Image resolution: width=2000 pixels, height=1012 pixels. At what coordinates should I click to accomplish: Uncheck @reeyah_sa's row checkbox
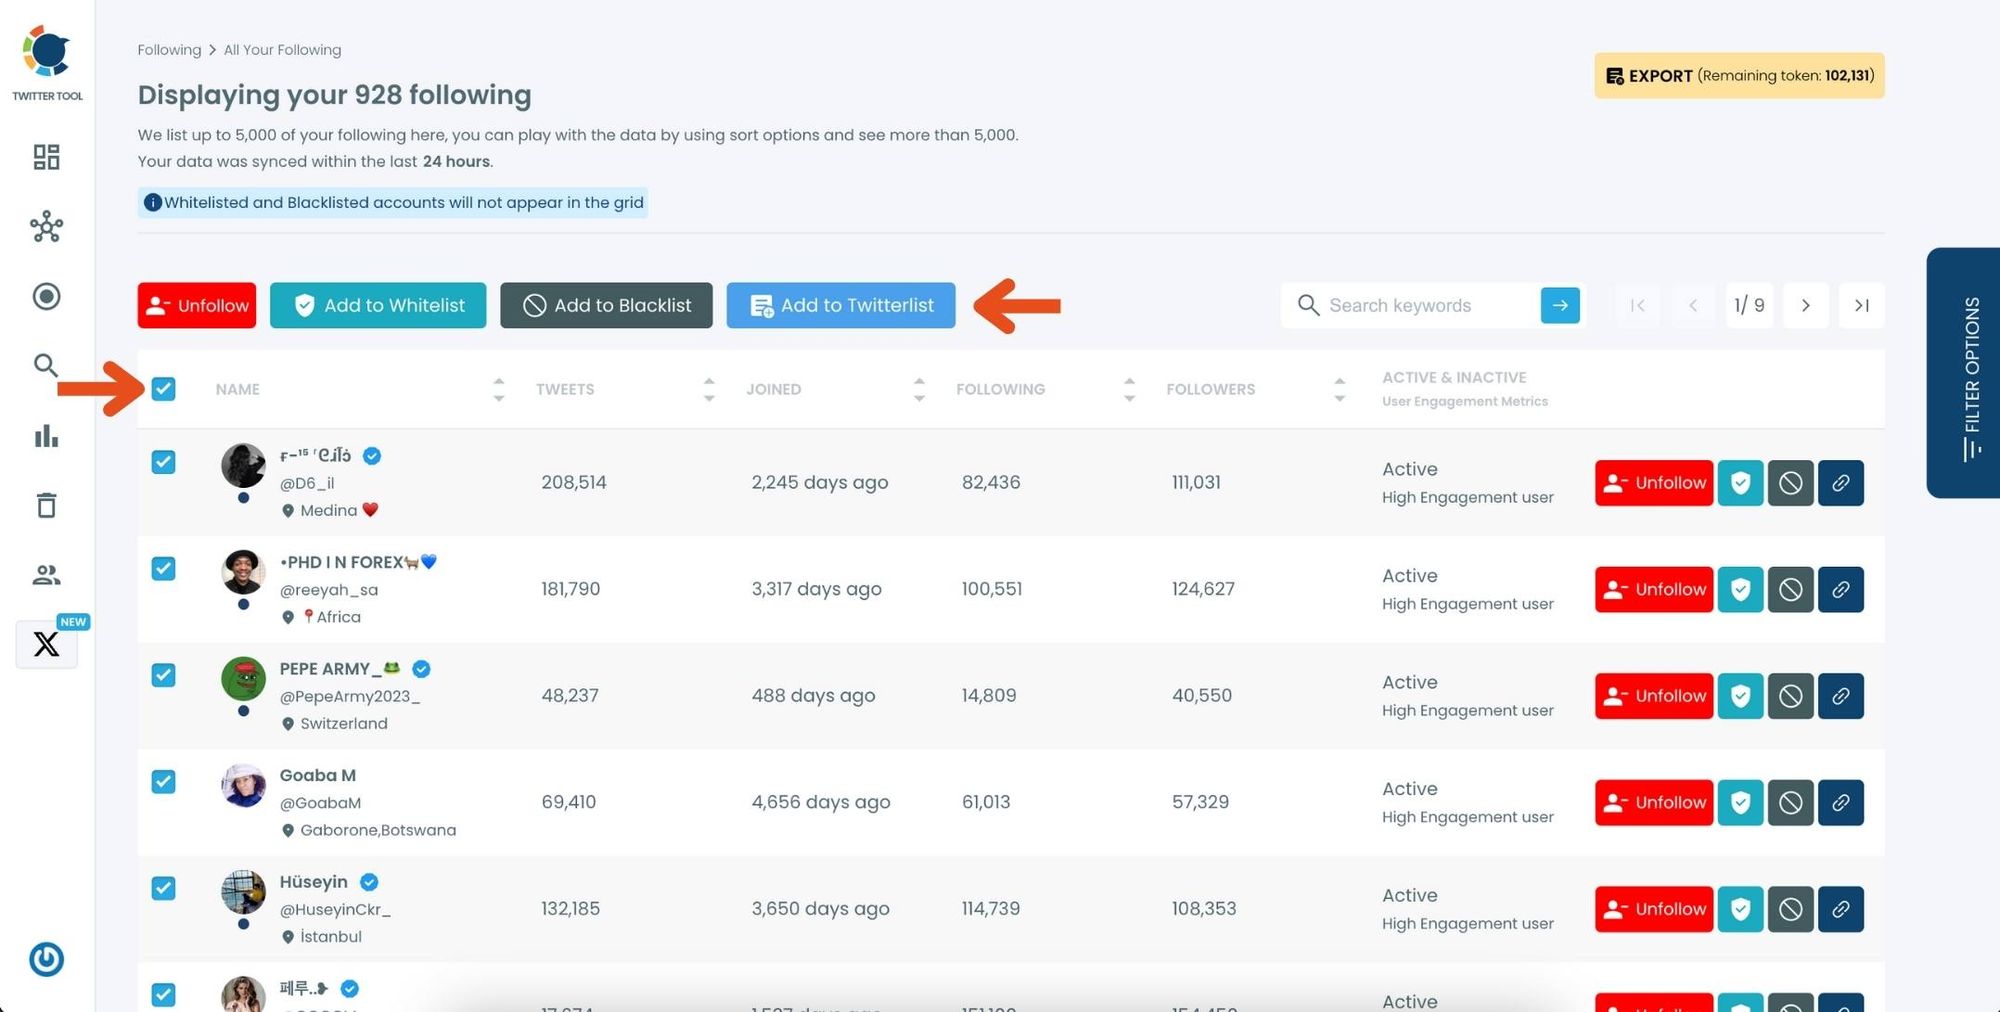point(163,568)
